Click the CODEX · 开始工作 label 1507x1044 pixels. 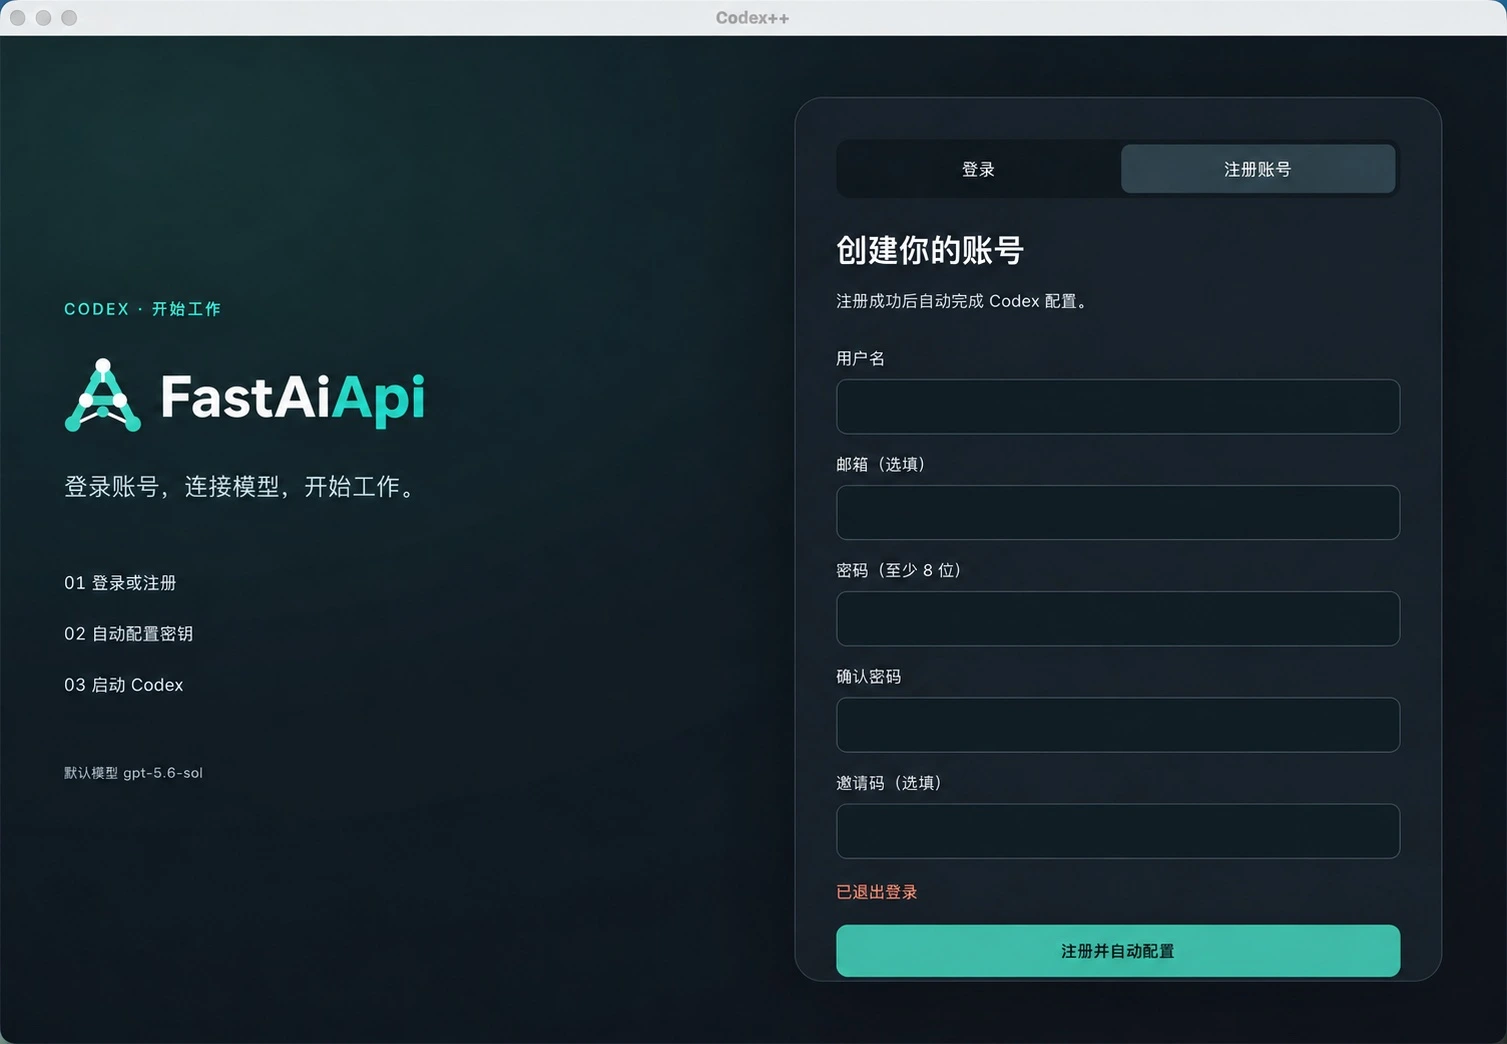142,309
